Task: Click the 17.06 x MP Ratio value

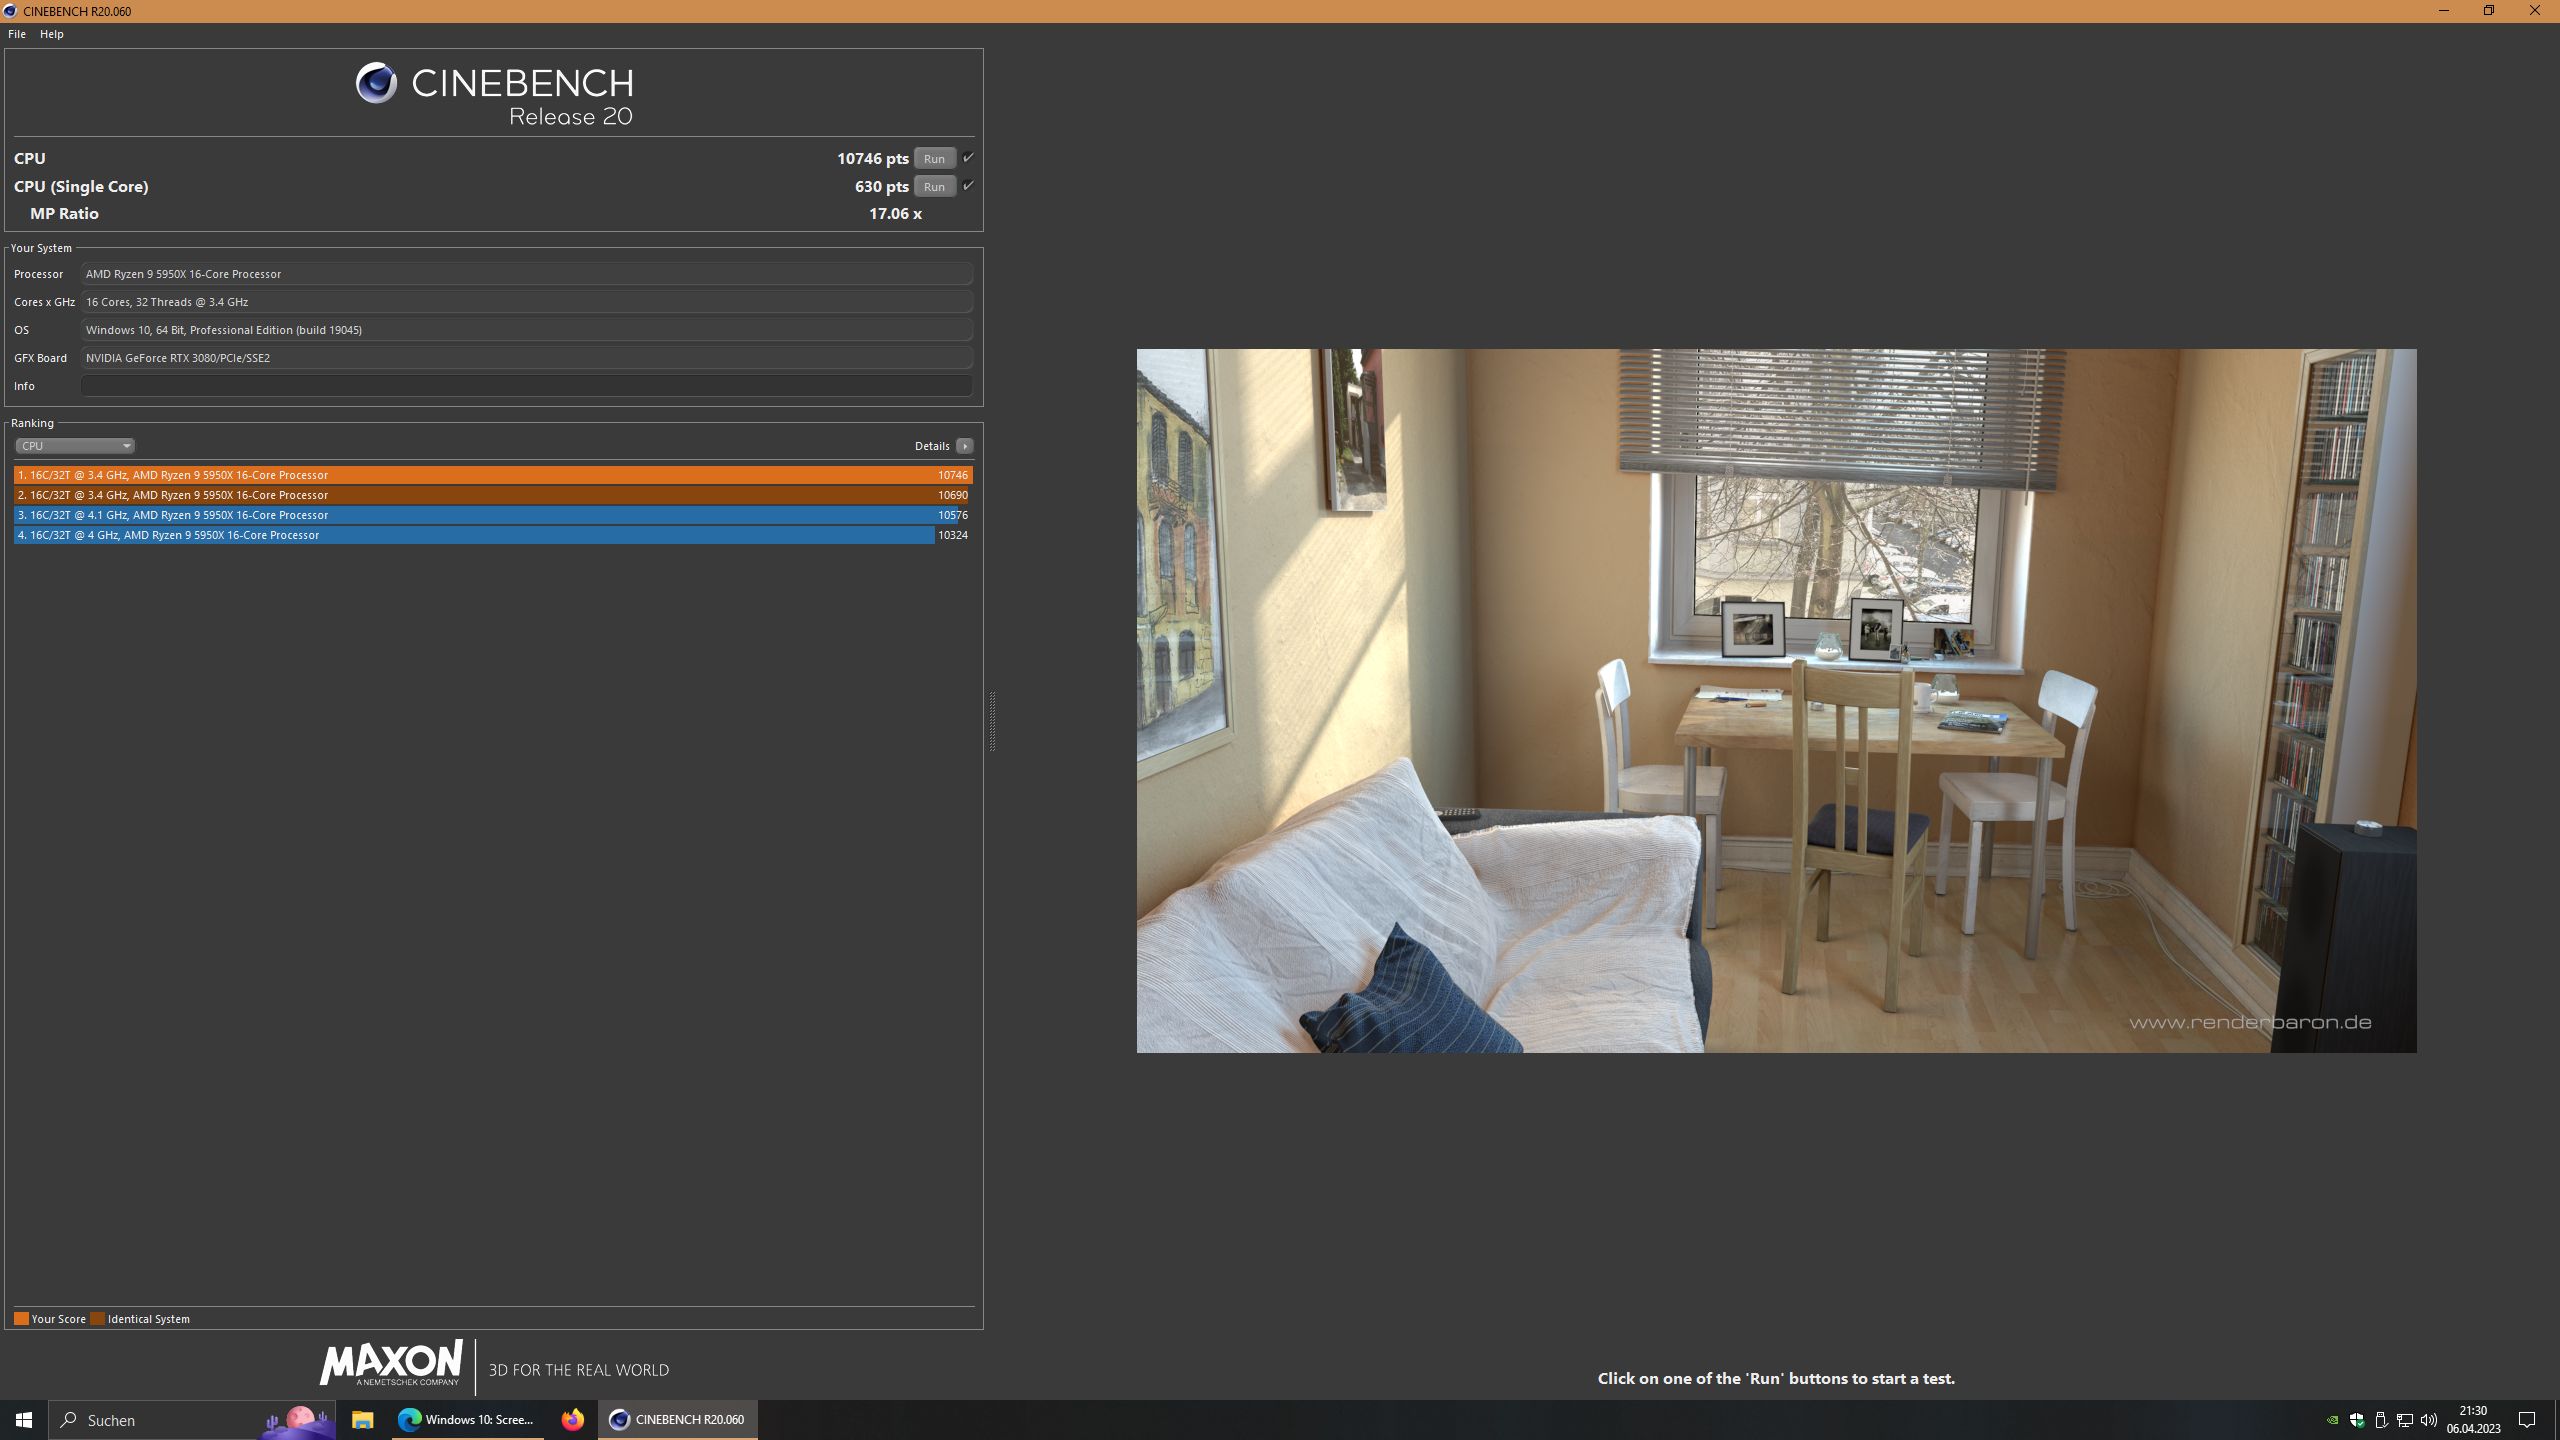Action: (896, 213)
